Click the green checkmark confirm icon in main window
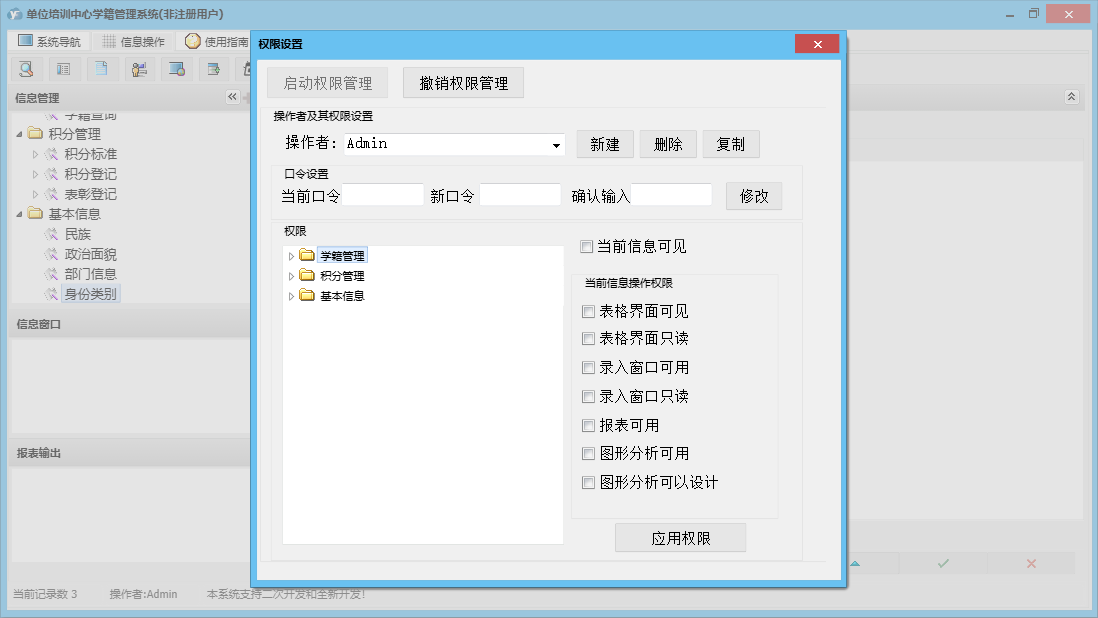Image resolution: width=1098 pixels, height=618 pixels. tap(943, 563)
